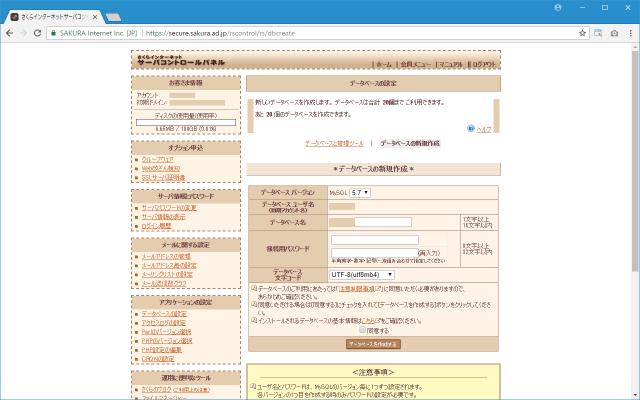Image resolution: width=640 pixels, height=400 pixels.
Task: Bookmark this page with the star icon
Action: click(582, 33)
